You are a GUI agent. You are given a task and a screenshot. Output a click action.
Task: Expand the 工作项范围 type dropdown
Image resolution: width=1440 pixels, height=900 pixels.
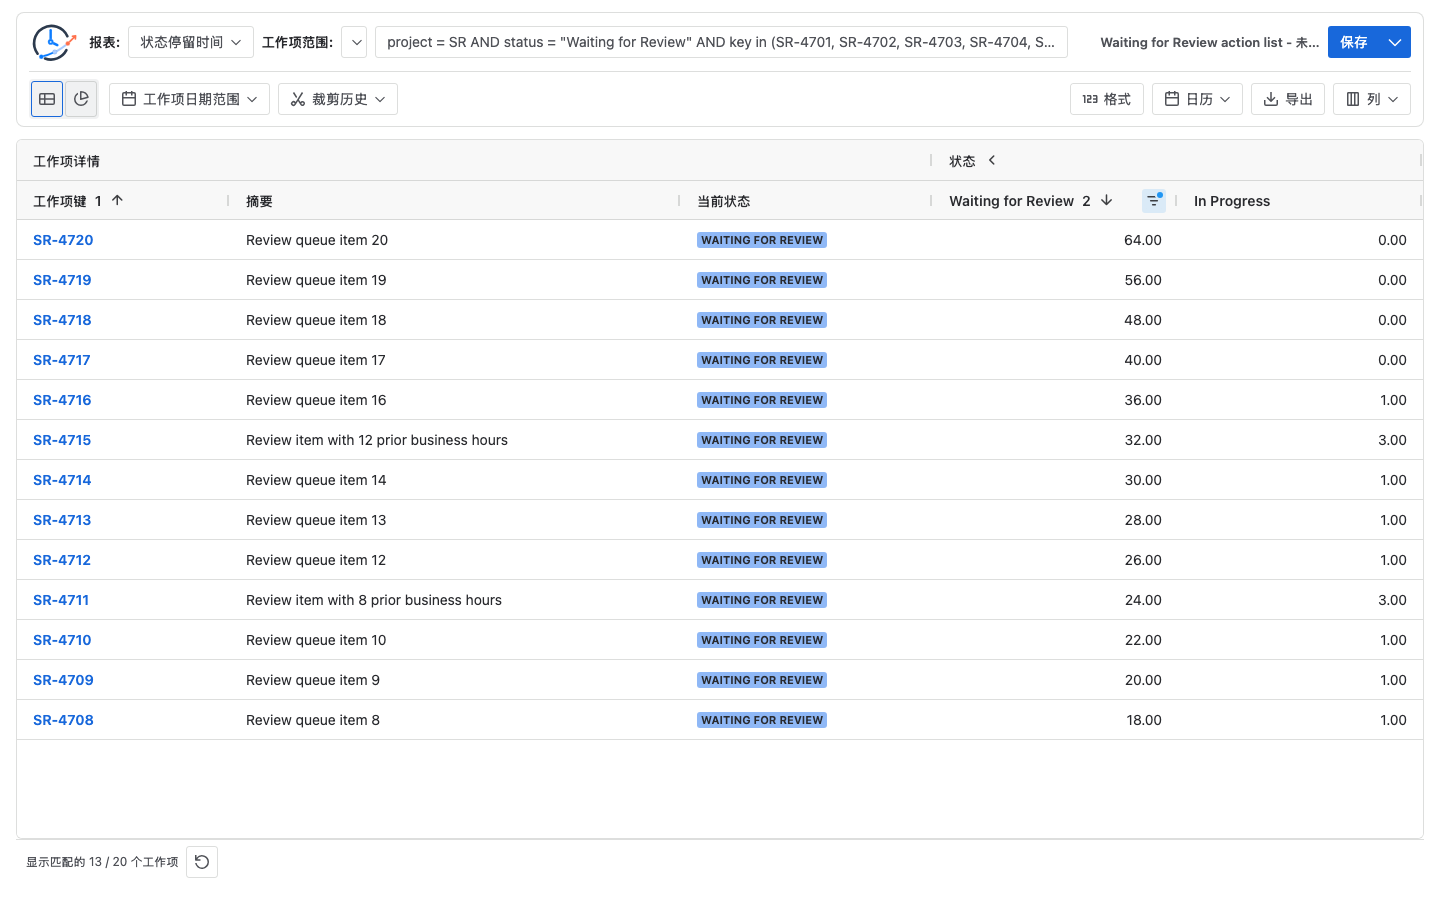(x=355, y=42)
